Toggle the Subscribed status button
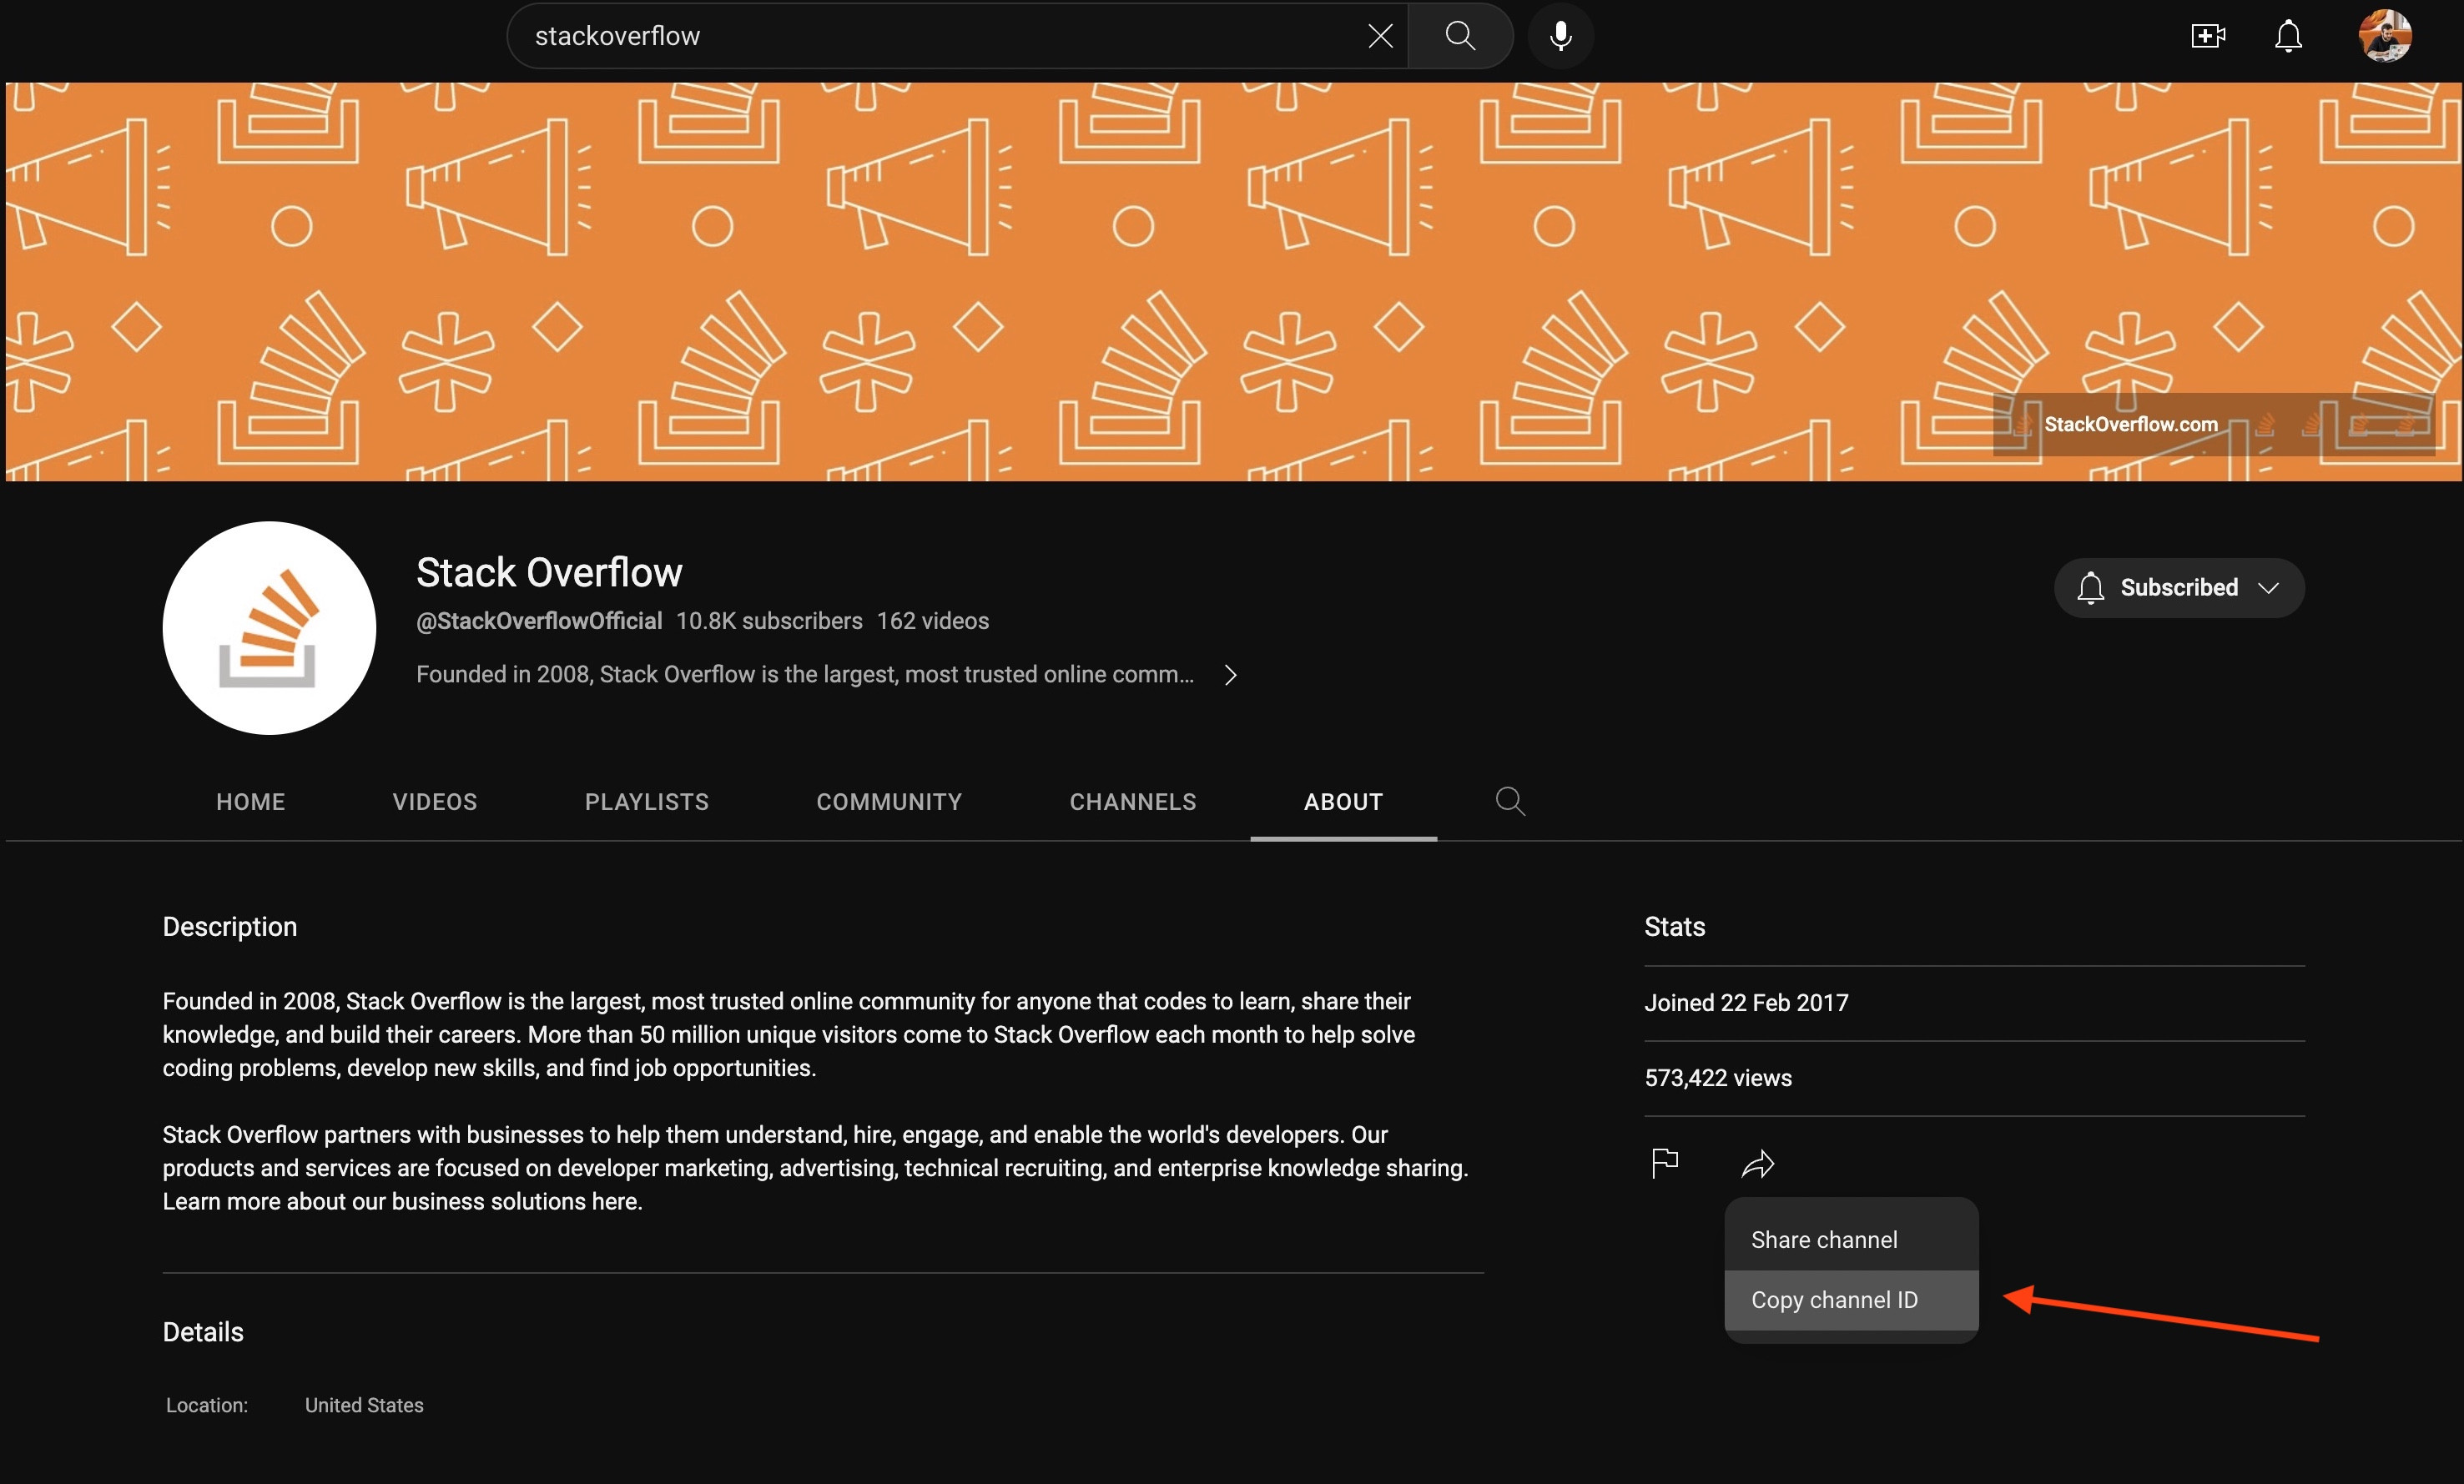 [x=2177, y=586]
